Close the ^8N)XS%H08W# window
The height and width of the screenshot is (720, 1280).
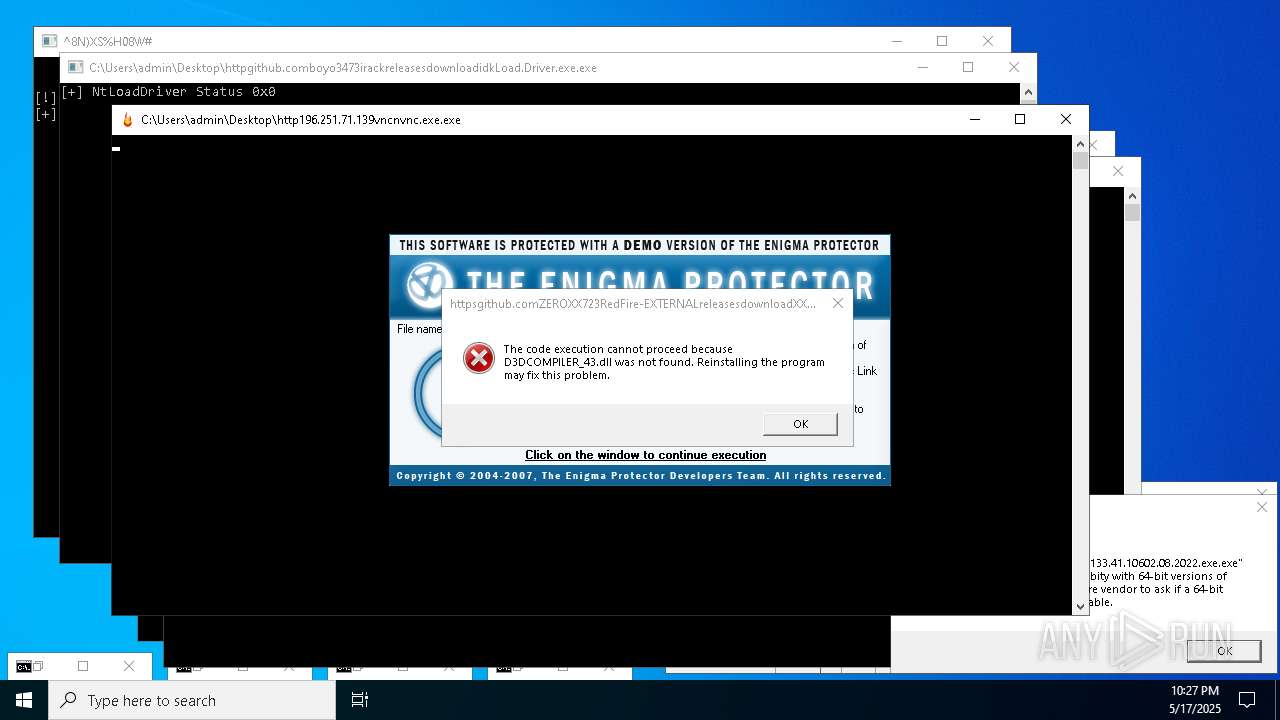988,41
